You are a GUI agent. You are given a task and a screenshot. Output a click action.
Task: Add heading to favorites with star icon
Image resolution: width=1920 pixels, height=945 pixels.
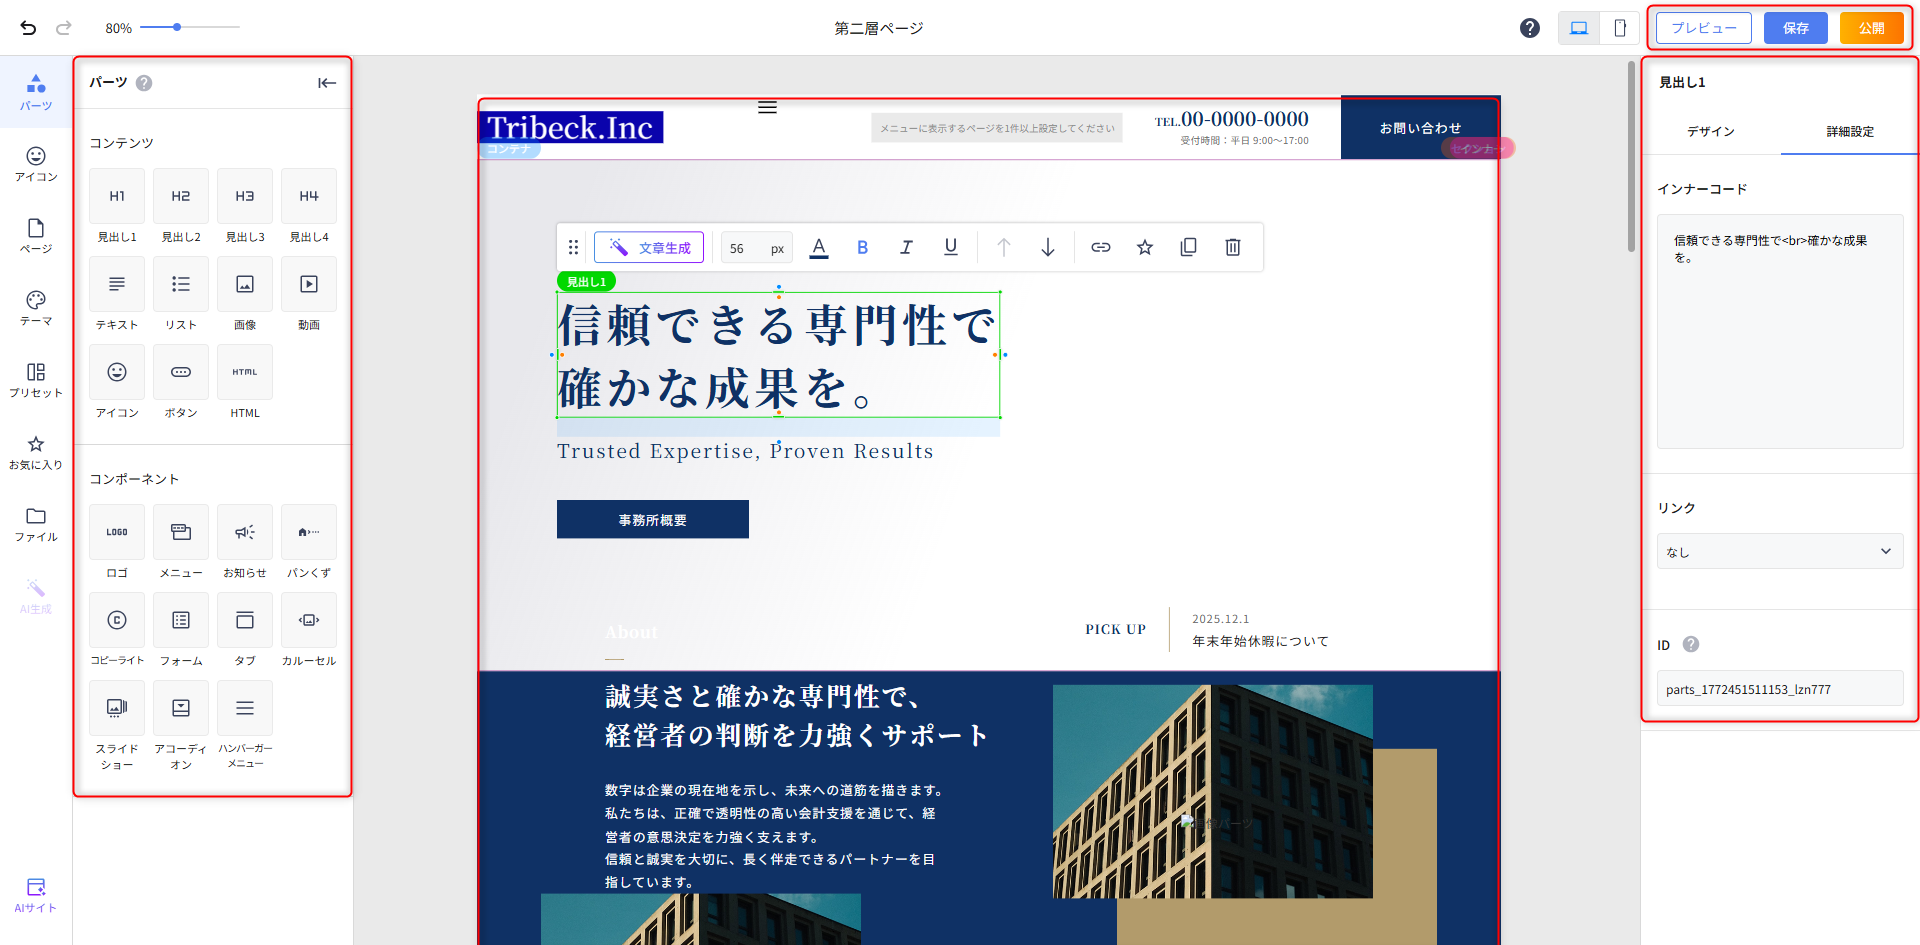pyautogui.click(x=1144, y=247)
